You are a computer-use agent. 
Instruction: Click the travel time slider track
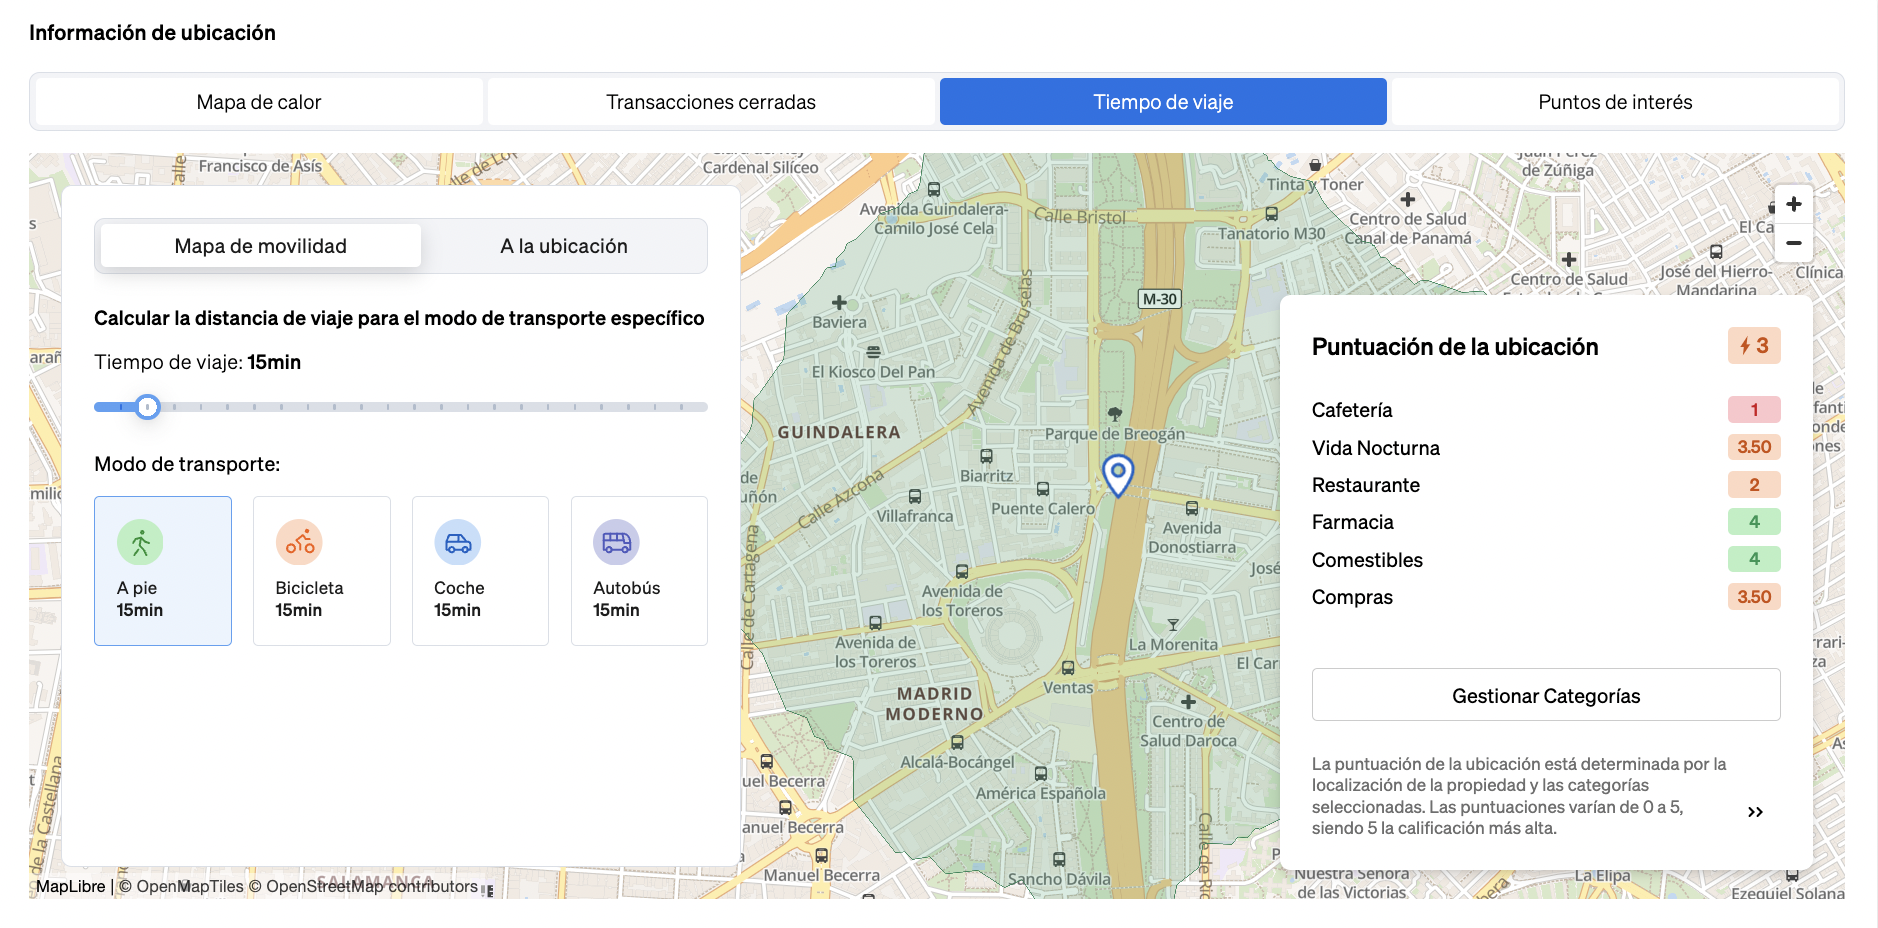pos(401,407)
